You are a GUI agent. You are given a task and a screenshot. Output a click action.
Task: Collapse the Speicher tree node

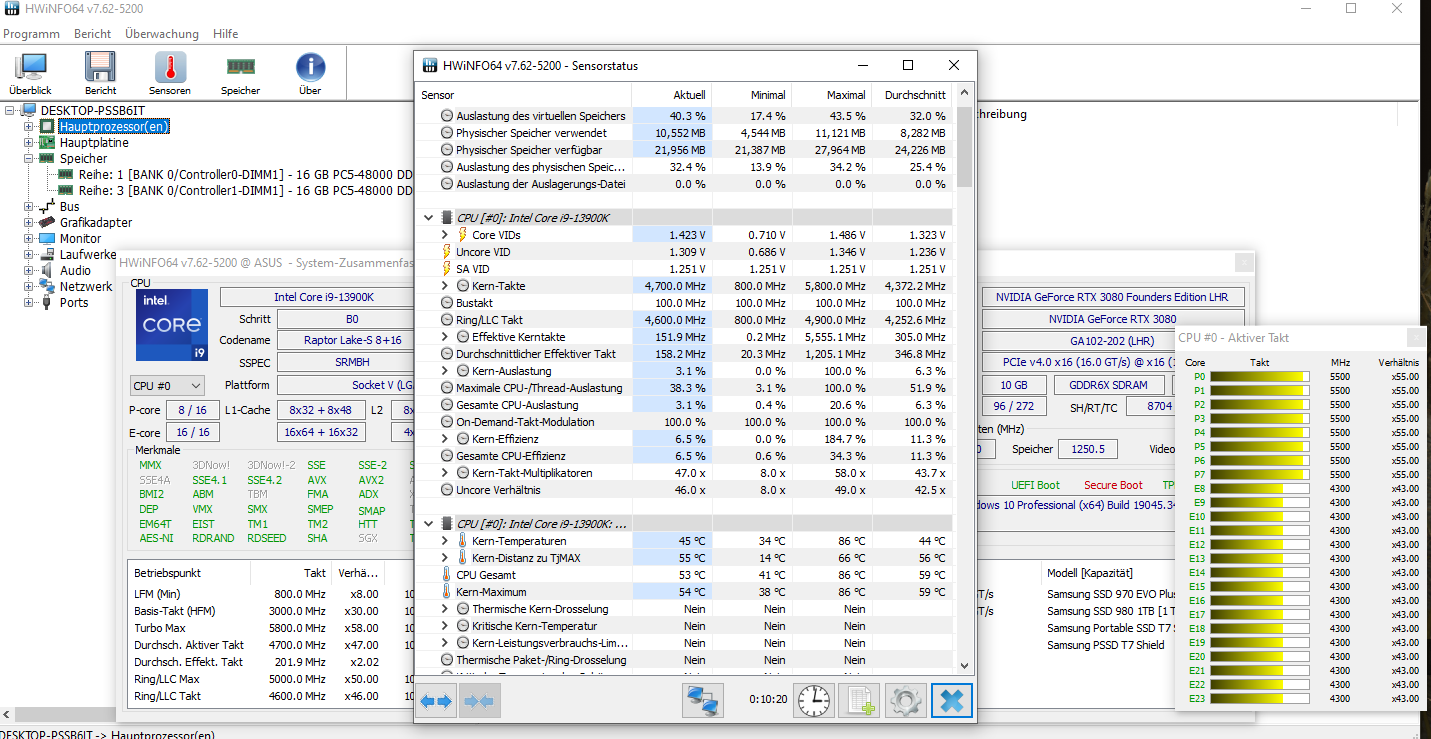pyautogui.click(x=30, y=158)
